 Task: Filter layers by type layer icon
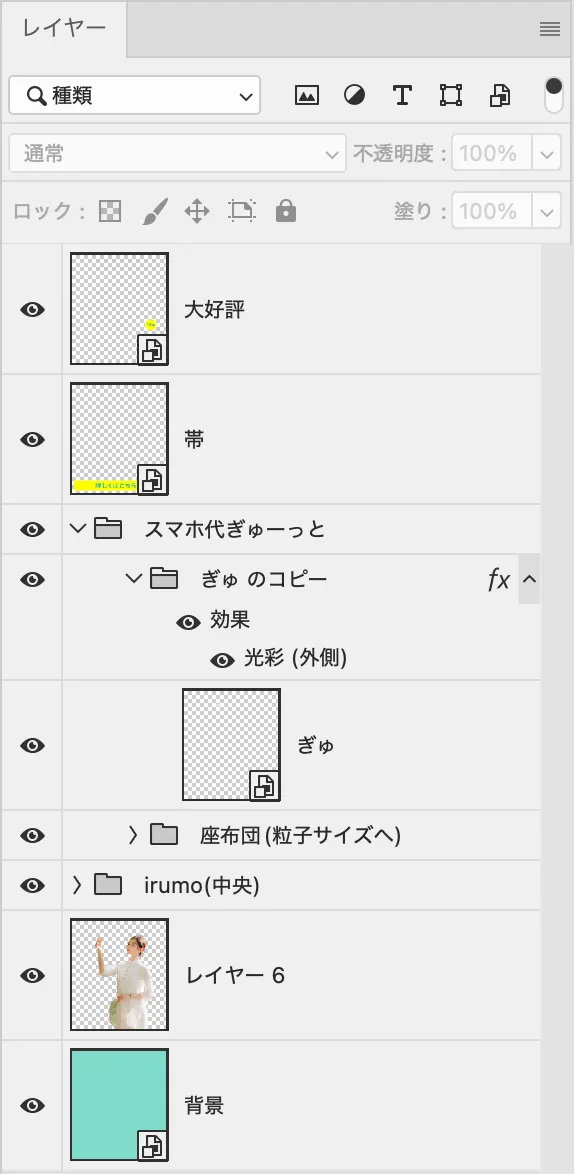(x=402, y=95)
